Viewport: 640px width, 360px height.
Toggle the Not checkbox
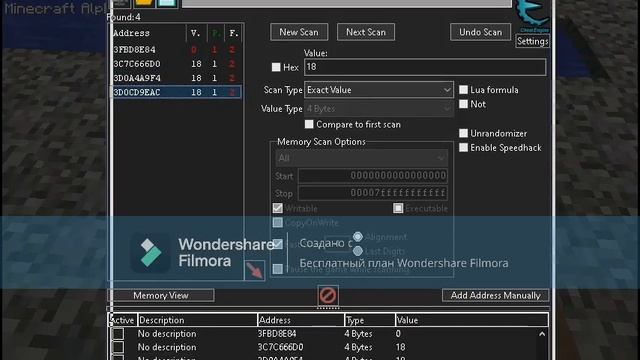coord(463,104)
